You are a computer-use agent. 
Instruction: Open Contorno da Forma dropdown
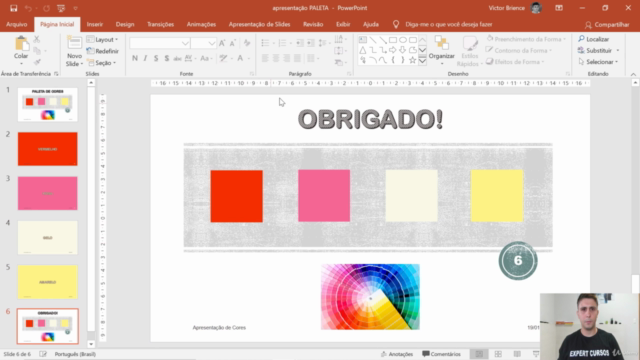coord(519,51)
